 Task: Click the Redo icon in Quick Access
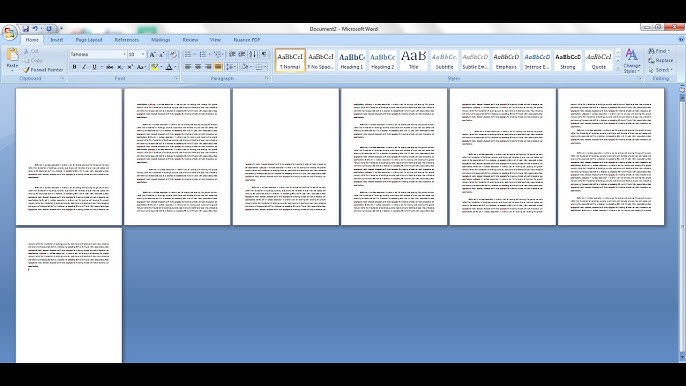pos(49,29)
